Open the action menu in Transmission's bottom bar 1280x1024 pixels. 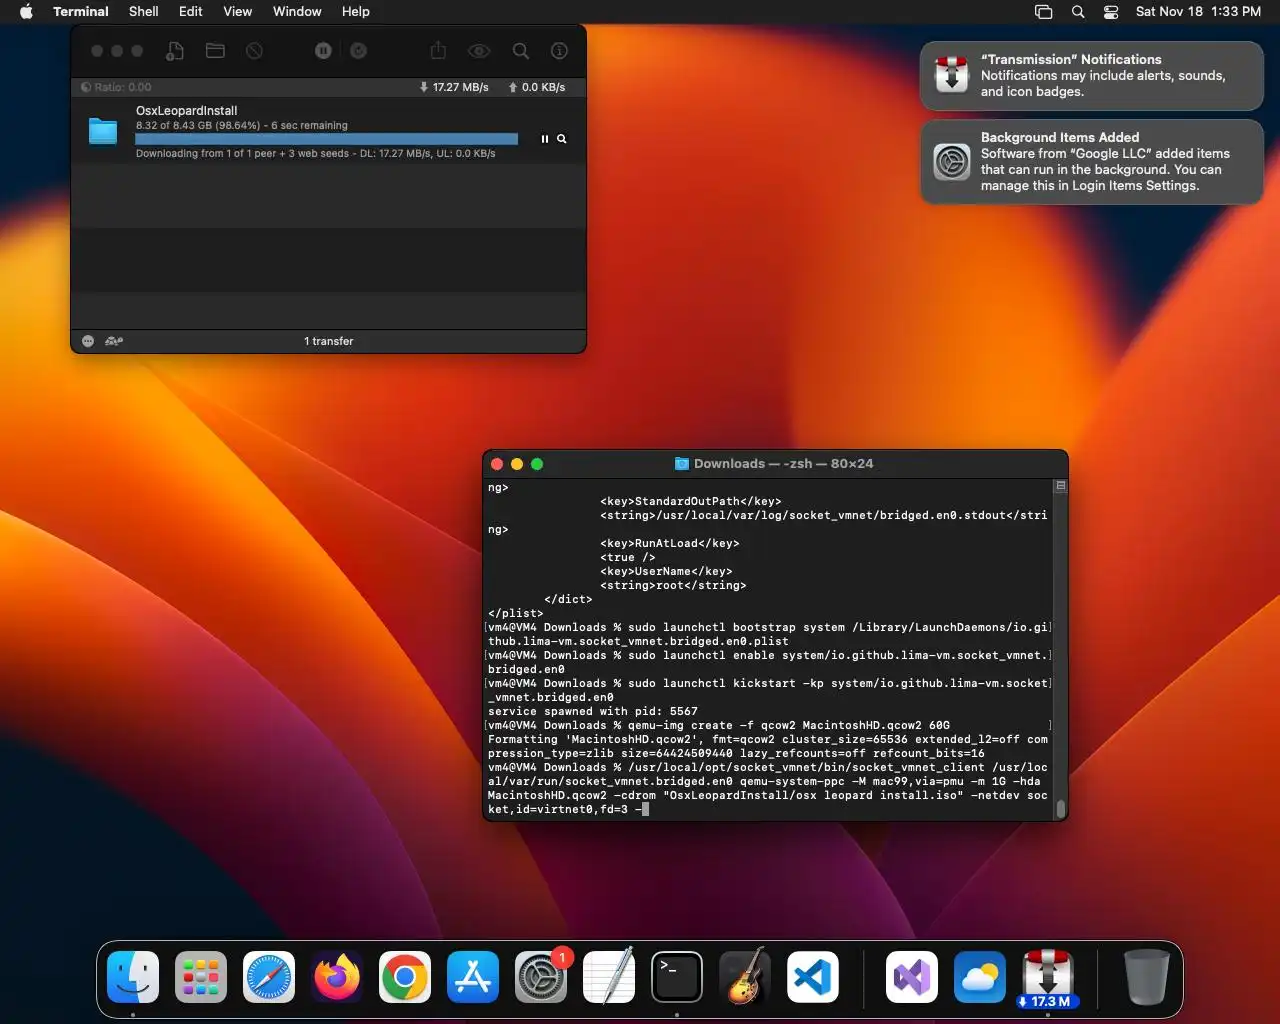point(88,341)
